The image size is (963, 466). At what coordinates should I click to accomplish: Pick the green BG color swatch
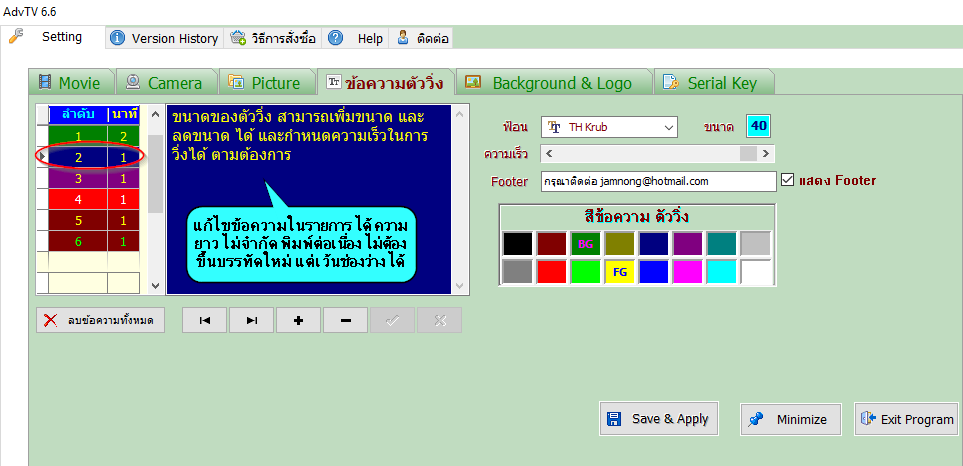point(585,244)
